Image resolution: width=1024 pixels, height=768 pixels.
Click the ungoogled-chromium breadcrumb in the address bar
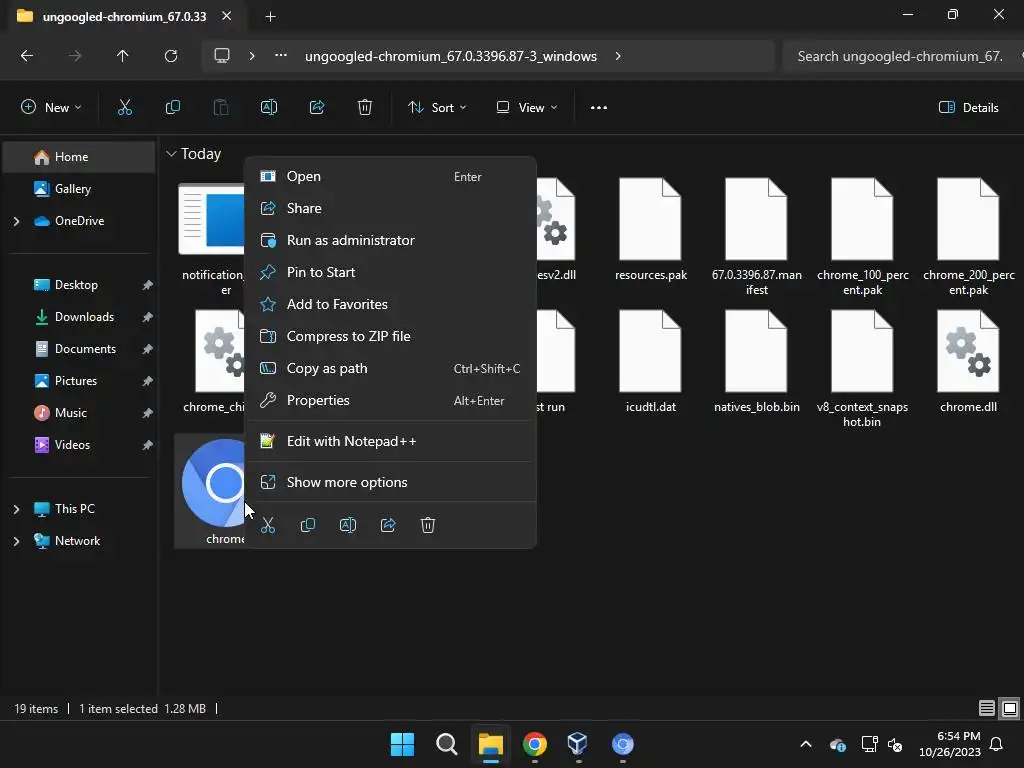451,56
